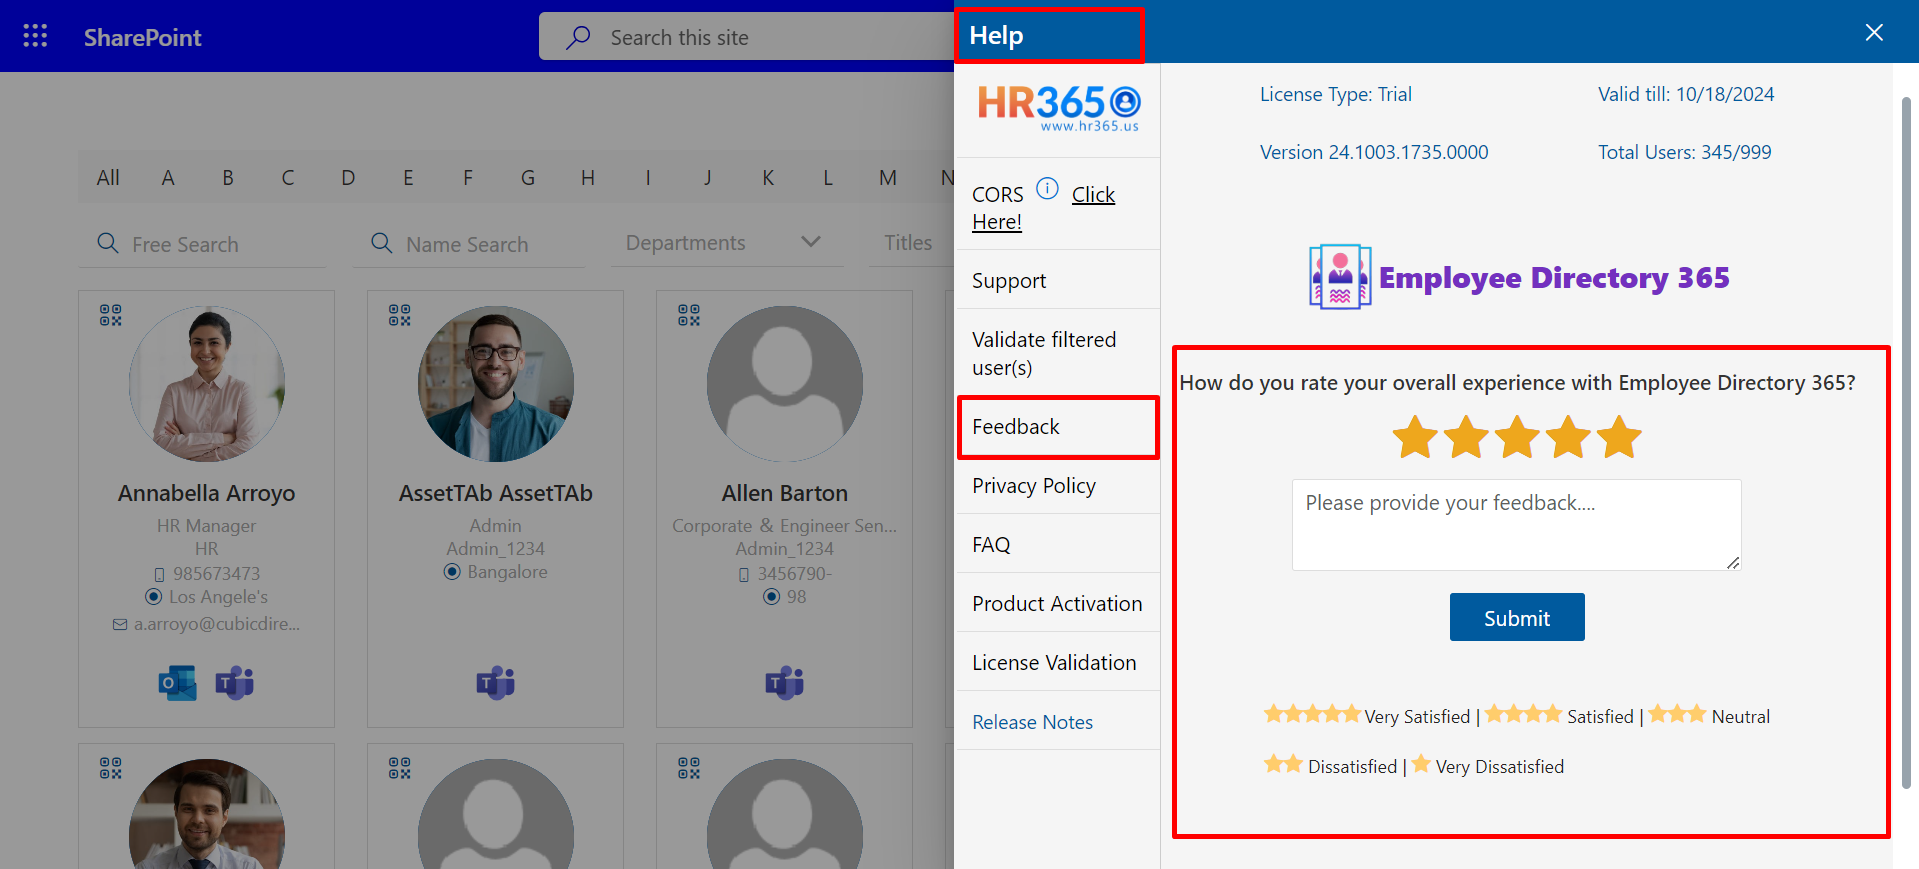Viewport: 1919px width, 869px height.
Task: Filter directory by letter D
Action: tap(348, 178)
